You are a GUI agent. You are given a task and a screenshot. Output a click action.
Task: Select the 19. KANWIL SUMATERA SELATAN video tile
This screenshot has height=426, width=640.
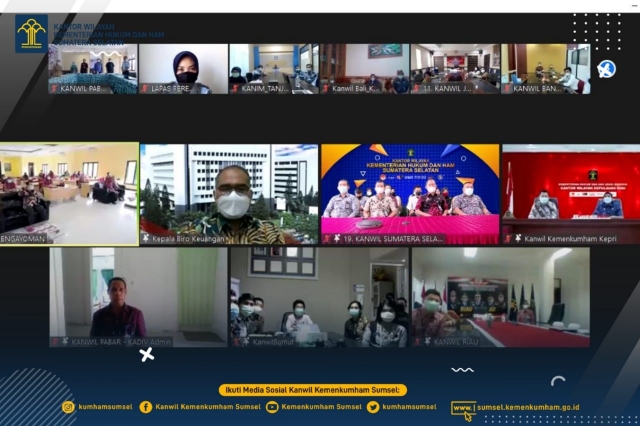coord(410,193)
